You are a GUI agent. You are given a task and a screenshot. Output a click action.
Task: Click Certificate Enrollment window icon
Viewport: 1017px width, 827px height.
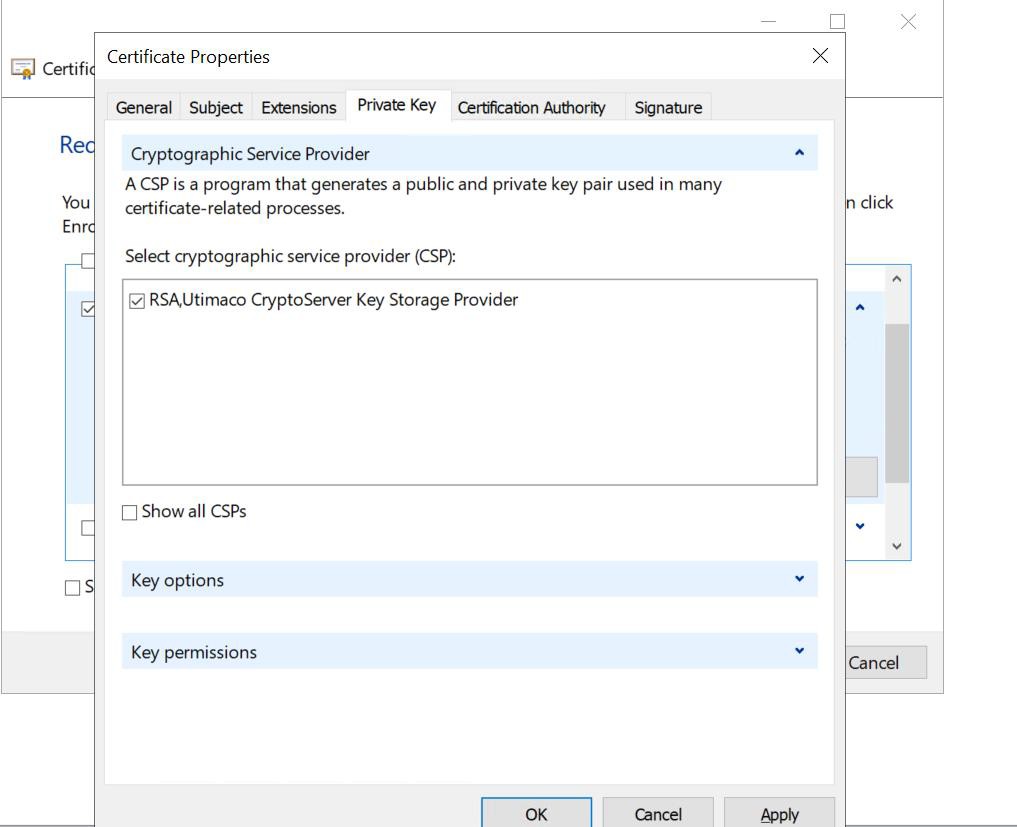tap(23, 68)
